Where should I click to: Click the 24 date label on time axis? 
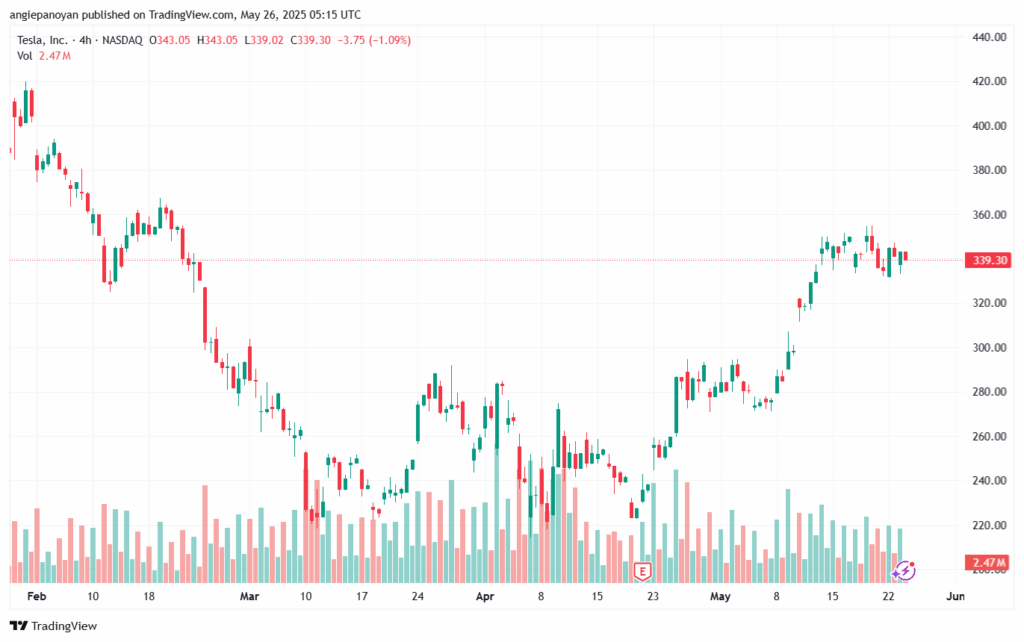[x=418, y=596]
